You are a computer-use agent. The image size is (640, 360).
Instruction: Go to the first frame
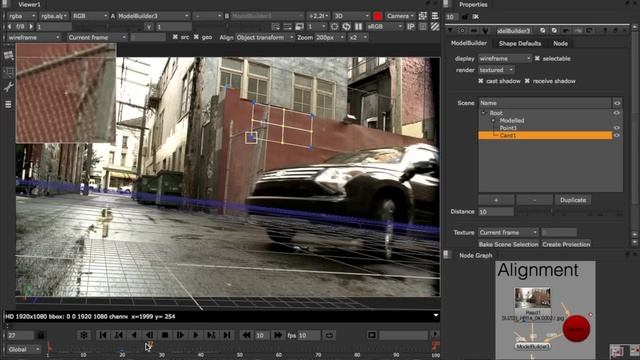coord(103,335)
